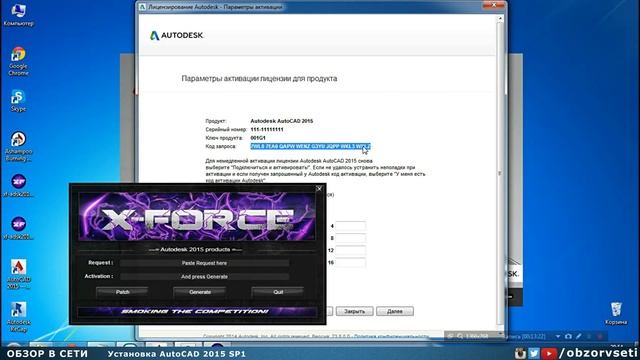
Task: Click the Quit button in X-Force
Action: pos(278,292)
